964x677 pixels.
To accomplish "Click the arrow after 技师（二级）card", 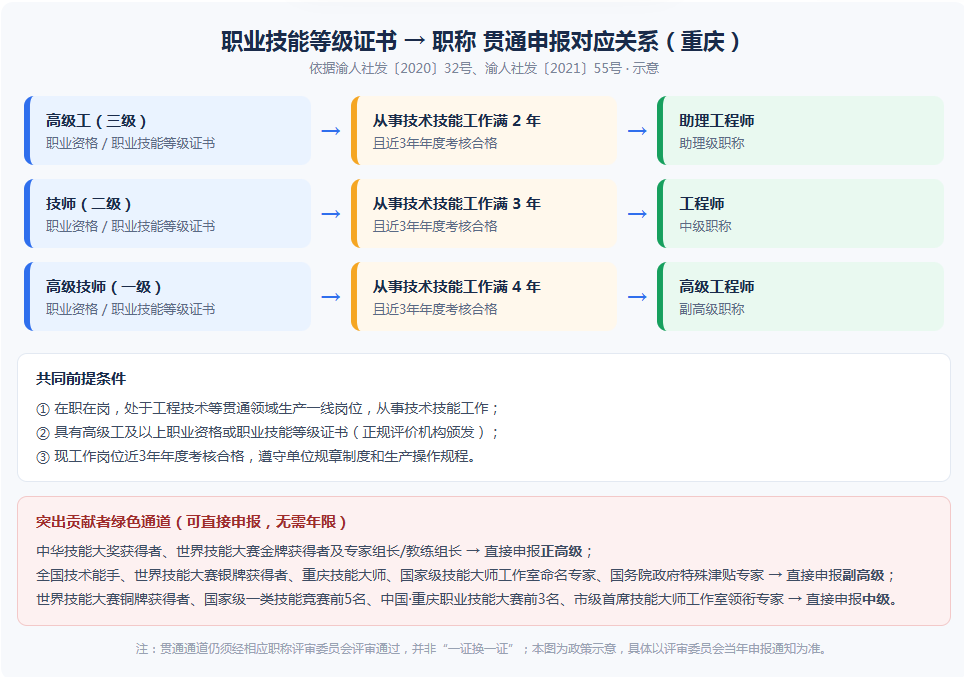I will (x=331, y=214).
